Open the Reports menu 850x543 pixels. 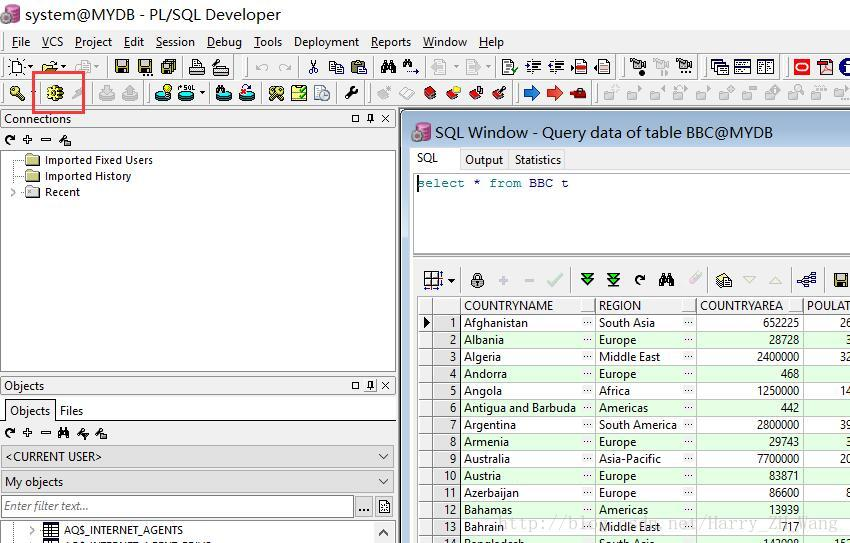tap(391, 42)
